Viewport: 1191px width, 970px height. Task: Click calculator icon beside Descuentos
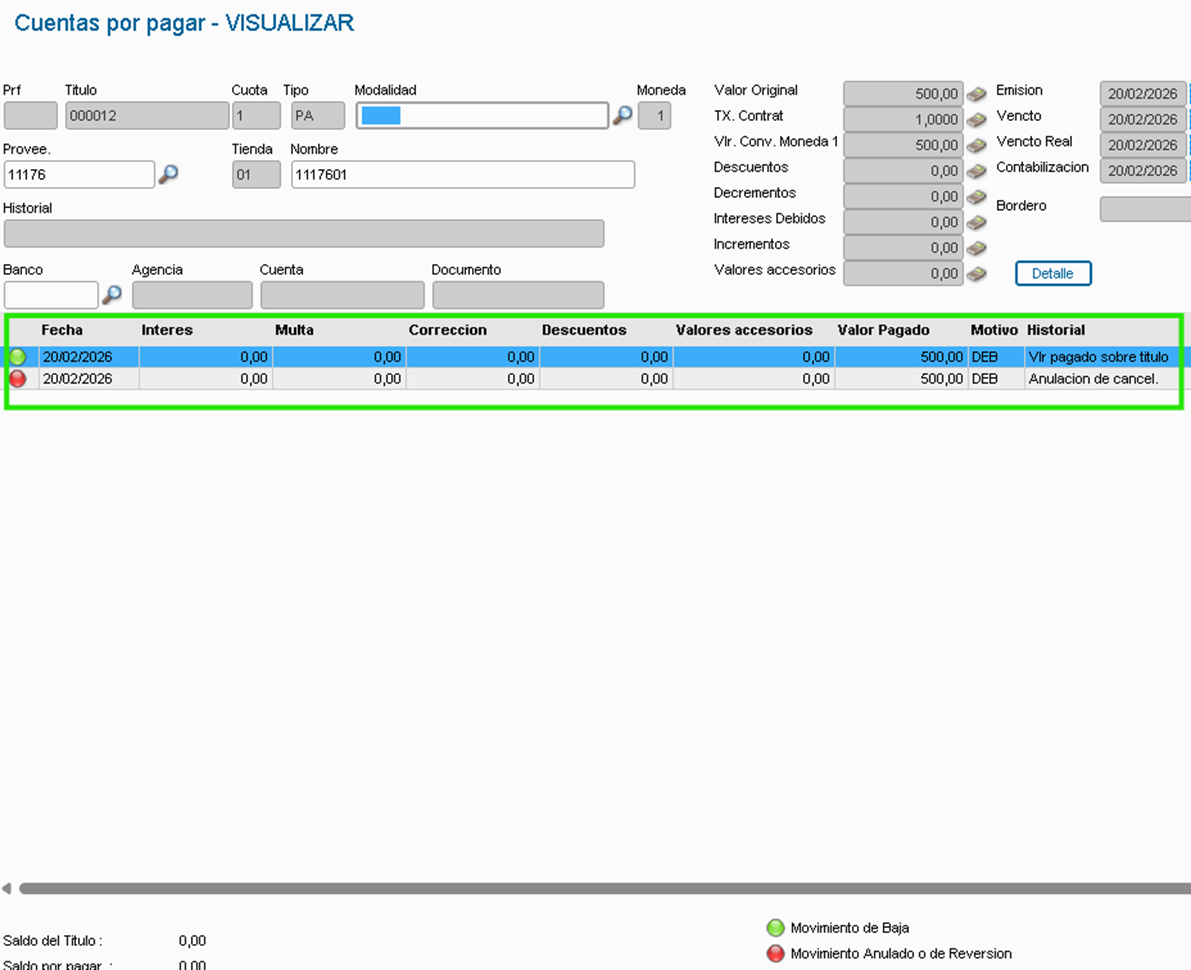click(x=977, y=171)
